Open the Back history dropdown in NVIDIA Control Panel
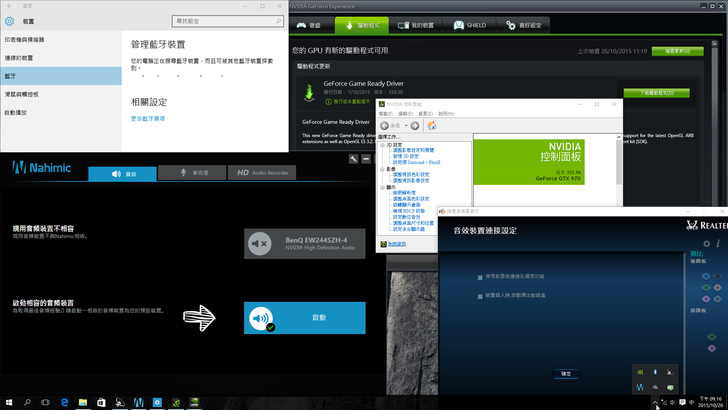This screenshot has height=410, width=728. [x=406, y=126]
